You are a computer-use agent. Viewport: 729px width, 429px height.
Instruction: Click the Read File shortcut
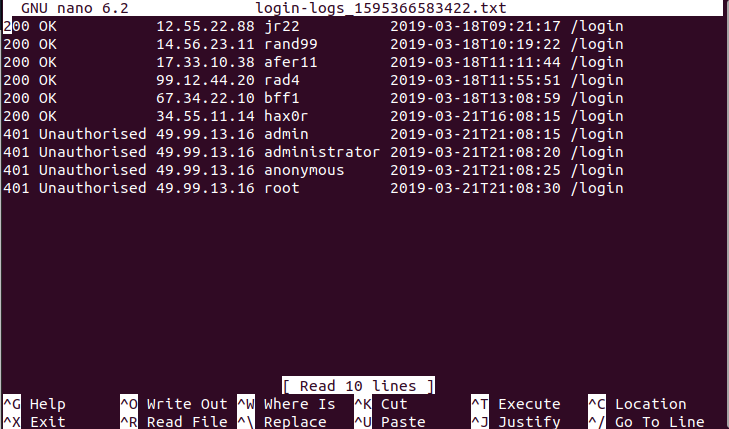(187, 422)
